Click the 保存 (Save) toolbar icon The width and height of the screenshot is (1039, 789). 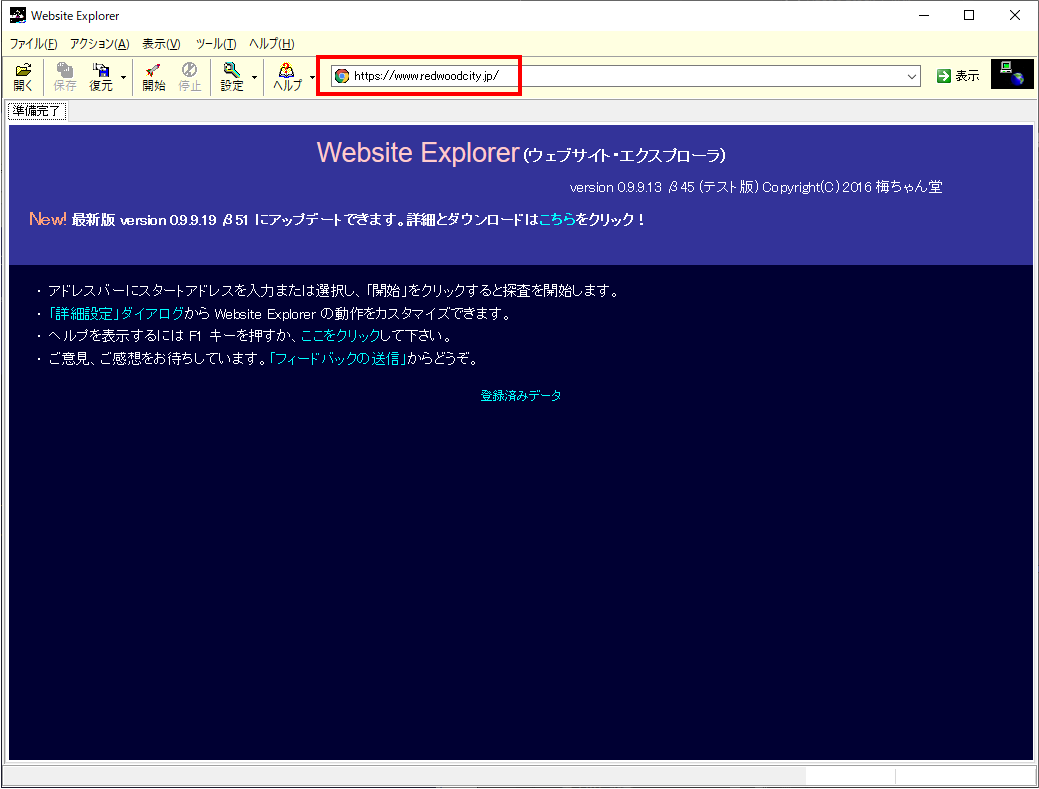tap(65, 77)
